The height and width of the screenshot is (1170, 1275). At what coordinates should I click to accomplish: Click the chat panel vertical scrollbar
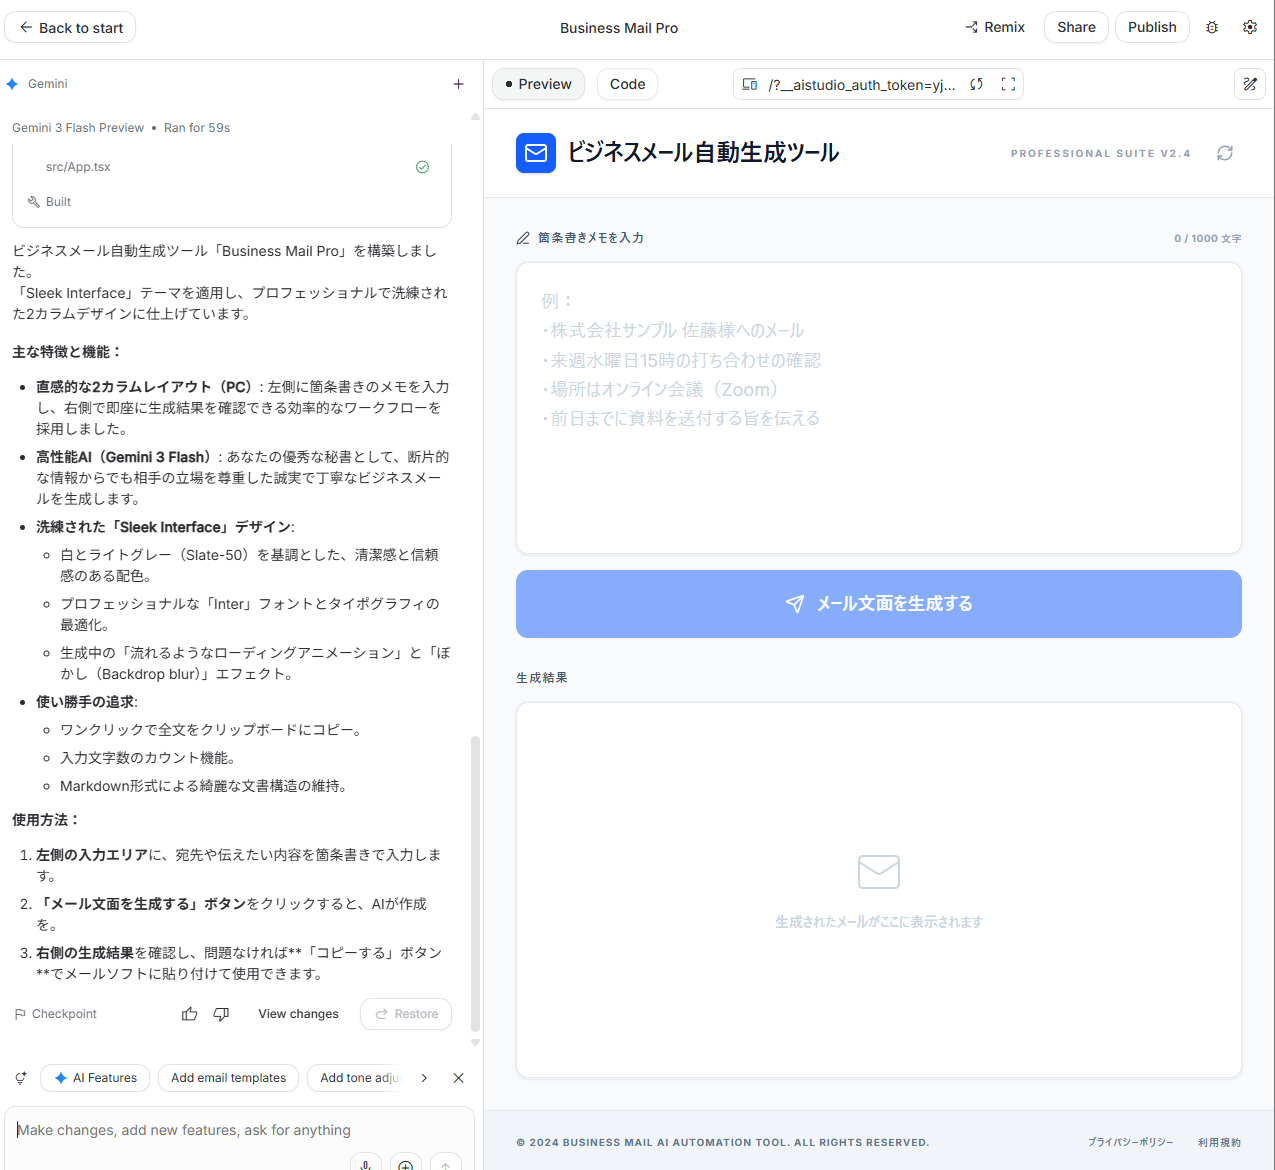point(475,884)
